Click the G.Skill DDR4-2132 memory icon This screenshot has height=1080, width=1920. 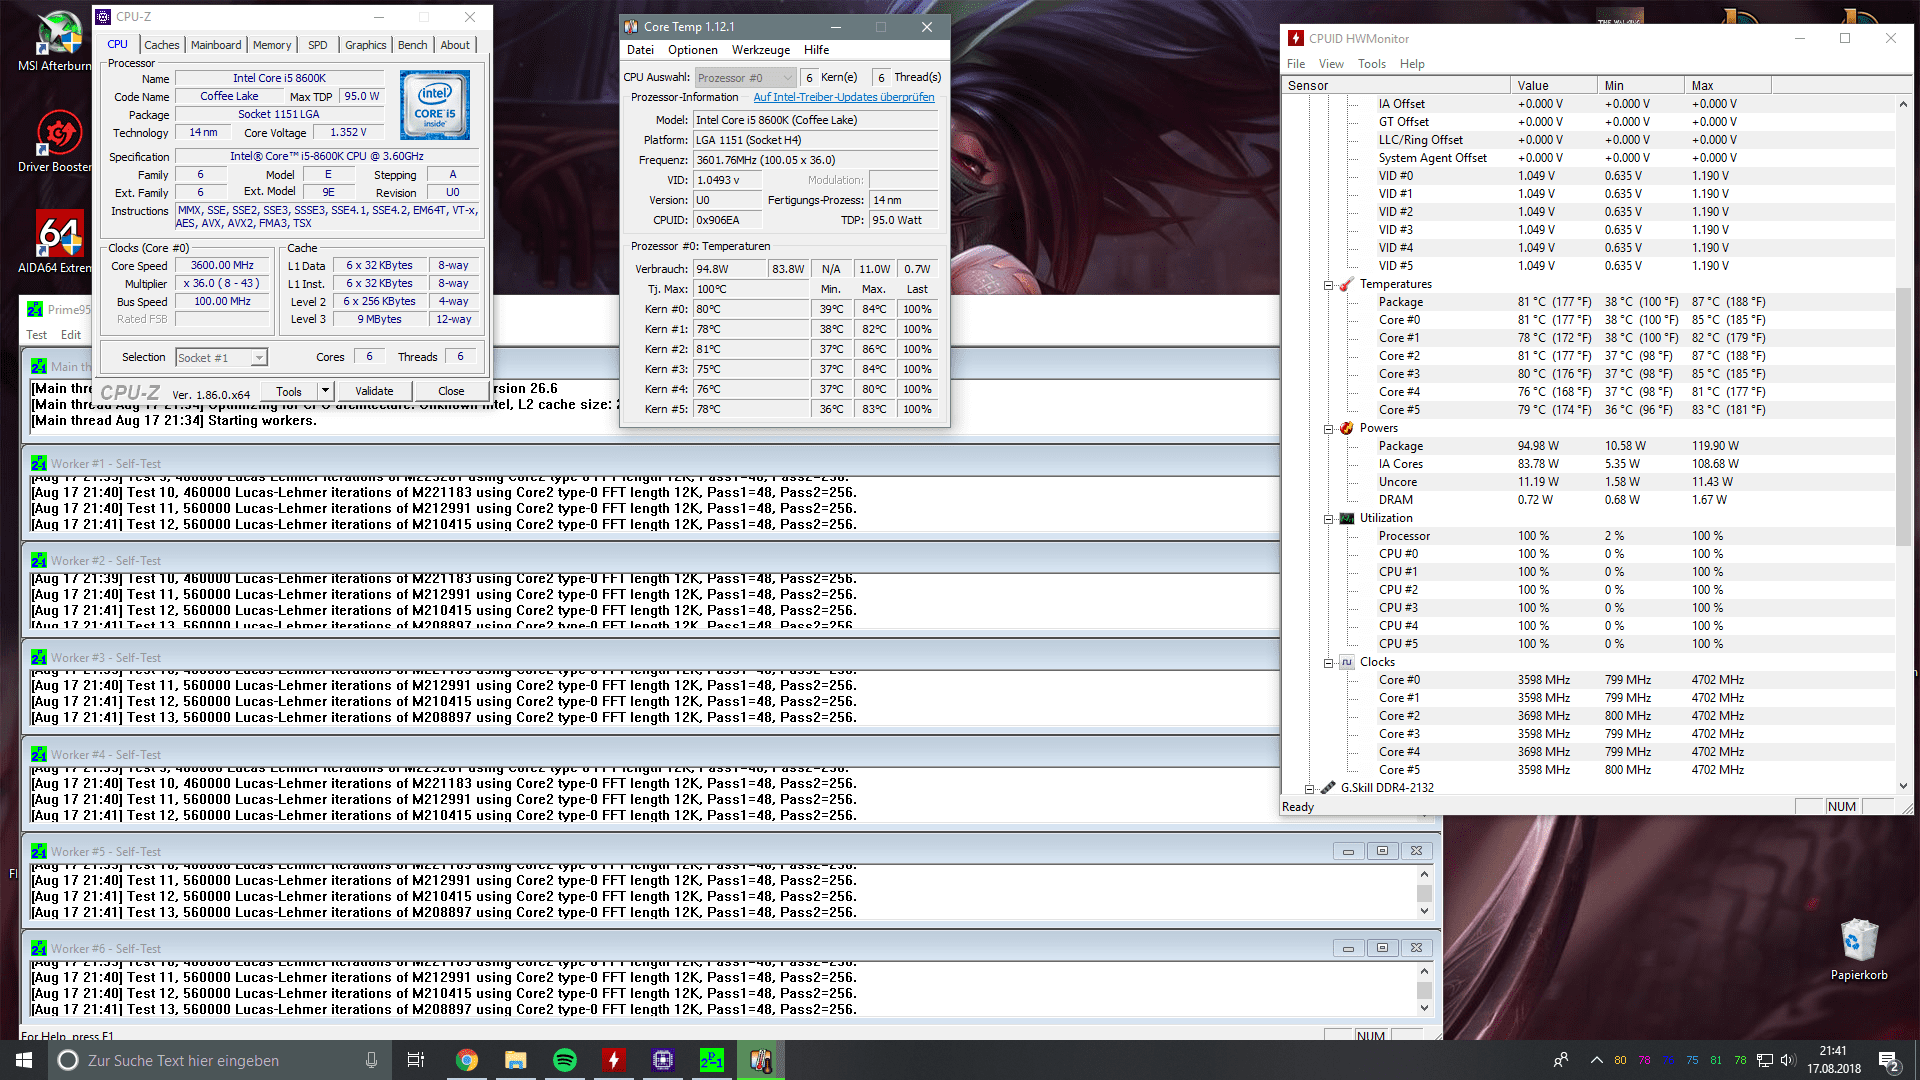pos(1328,788)
